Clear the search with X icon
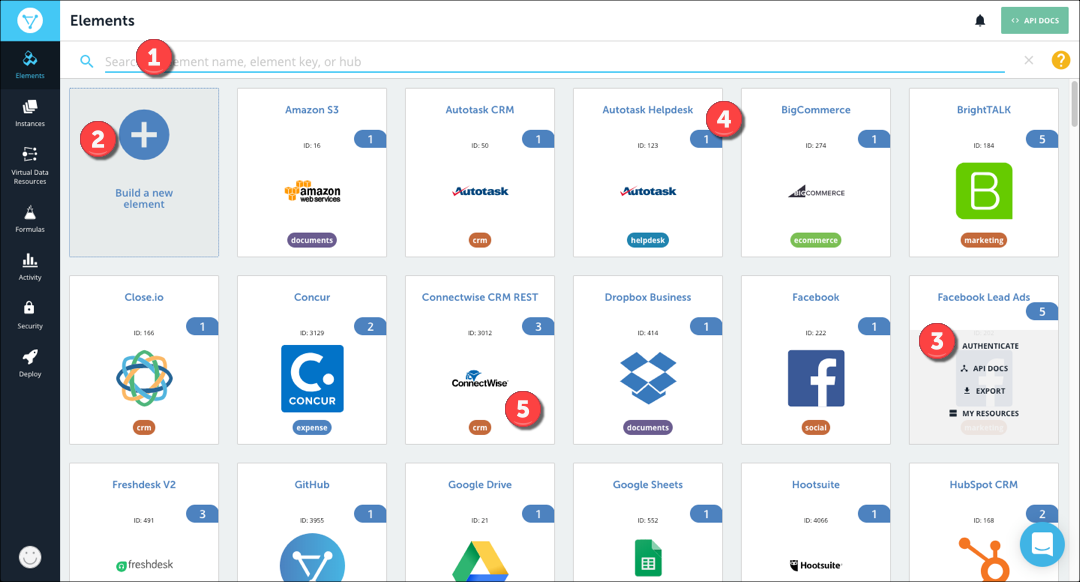Image resolution: width=1080 pixels, height=582 pixels. click(1028, 61)
